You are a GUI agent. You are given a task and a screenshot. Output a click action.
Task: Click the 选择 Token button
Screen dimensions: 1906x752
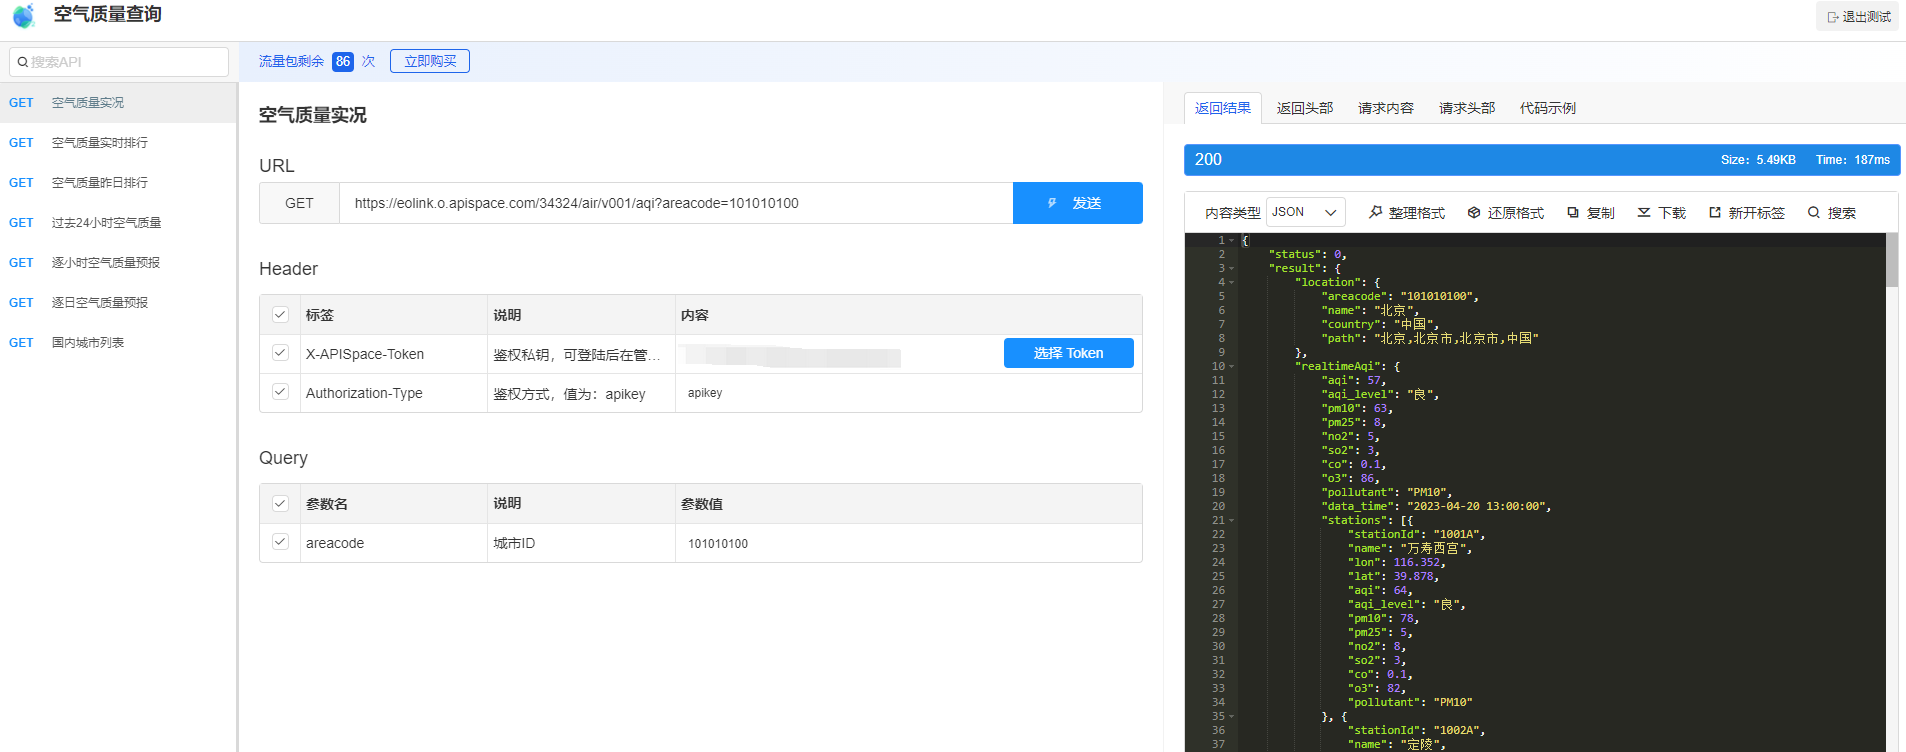tap(1068, 353)
